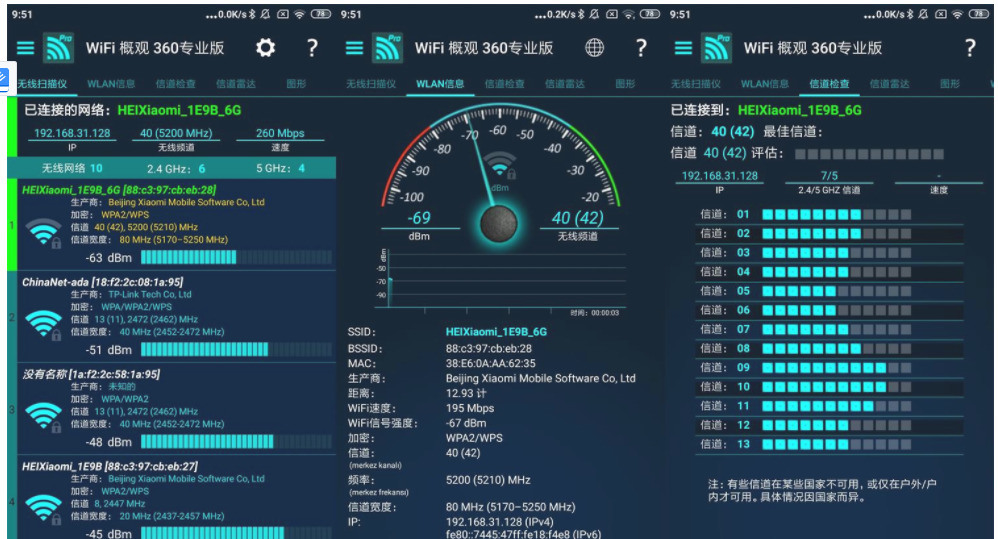Select 无线扫描仪 tab in third screen
This screenshot has height=539, width=998.
(696, 84)
